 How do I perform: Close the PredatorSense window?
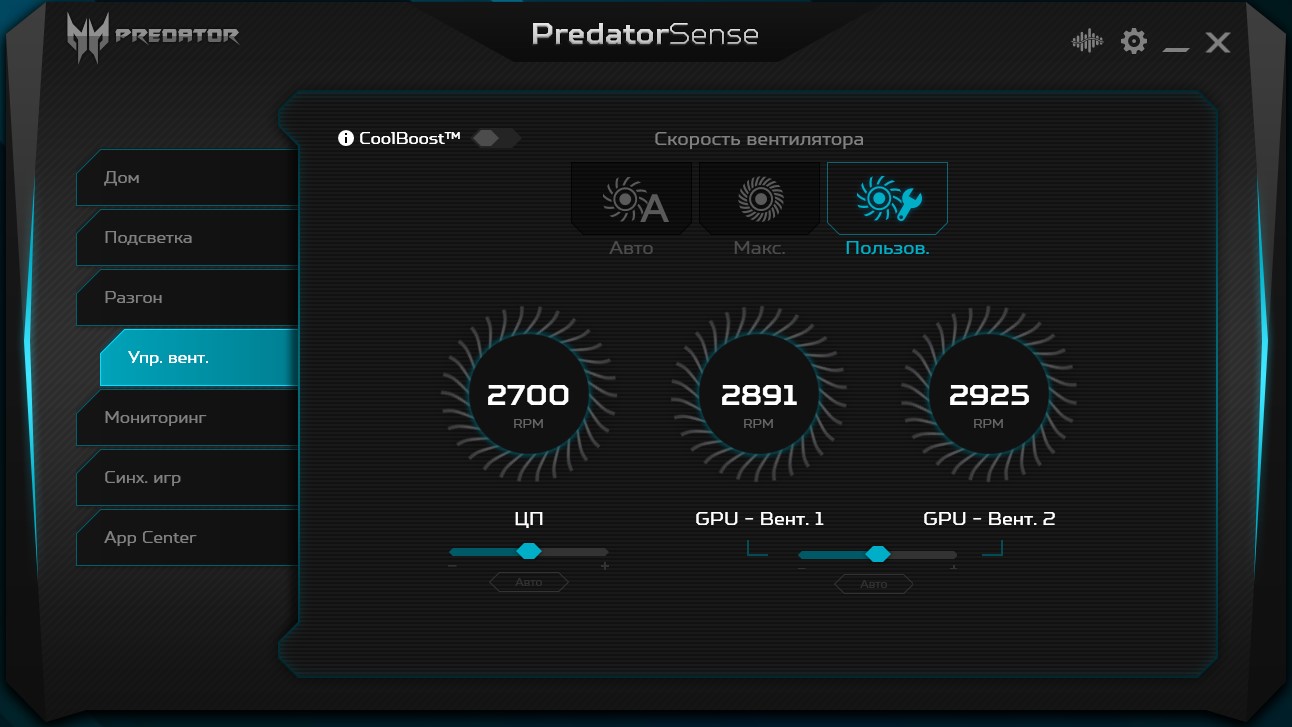click(1217, 42)
